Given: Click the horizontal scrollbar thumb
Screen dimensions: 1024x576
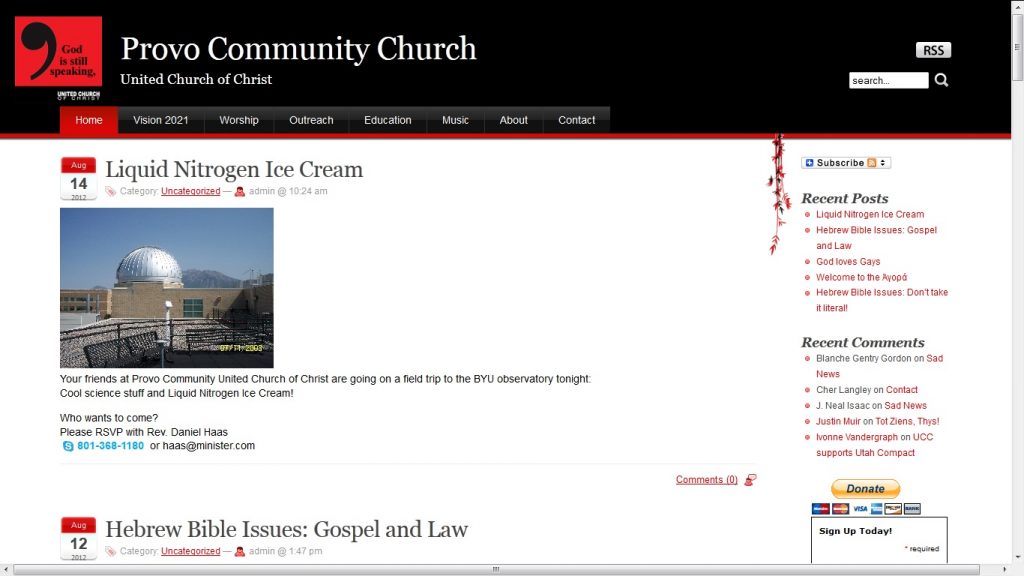Looking at the screenshot, I should pyautogui.click(x=496, y=569).
